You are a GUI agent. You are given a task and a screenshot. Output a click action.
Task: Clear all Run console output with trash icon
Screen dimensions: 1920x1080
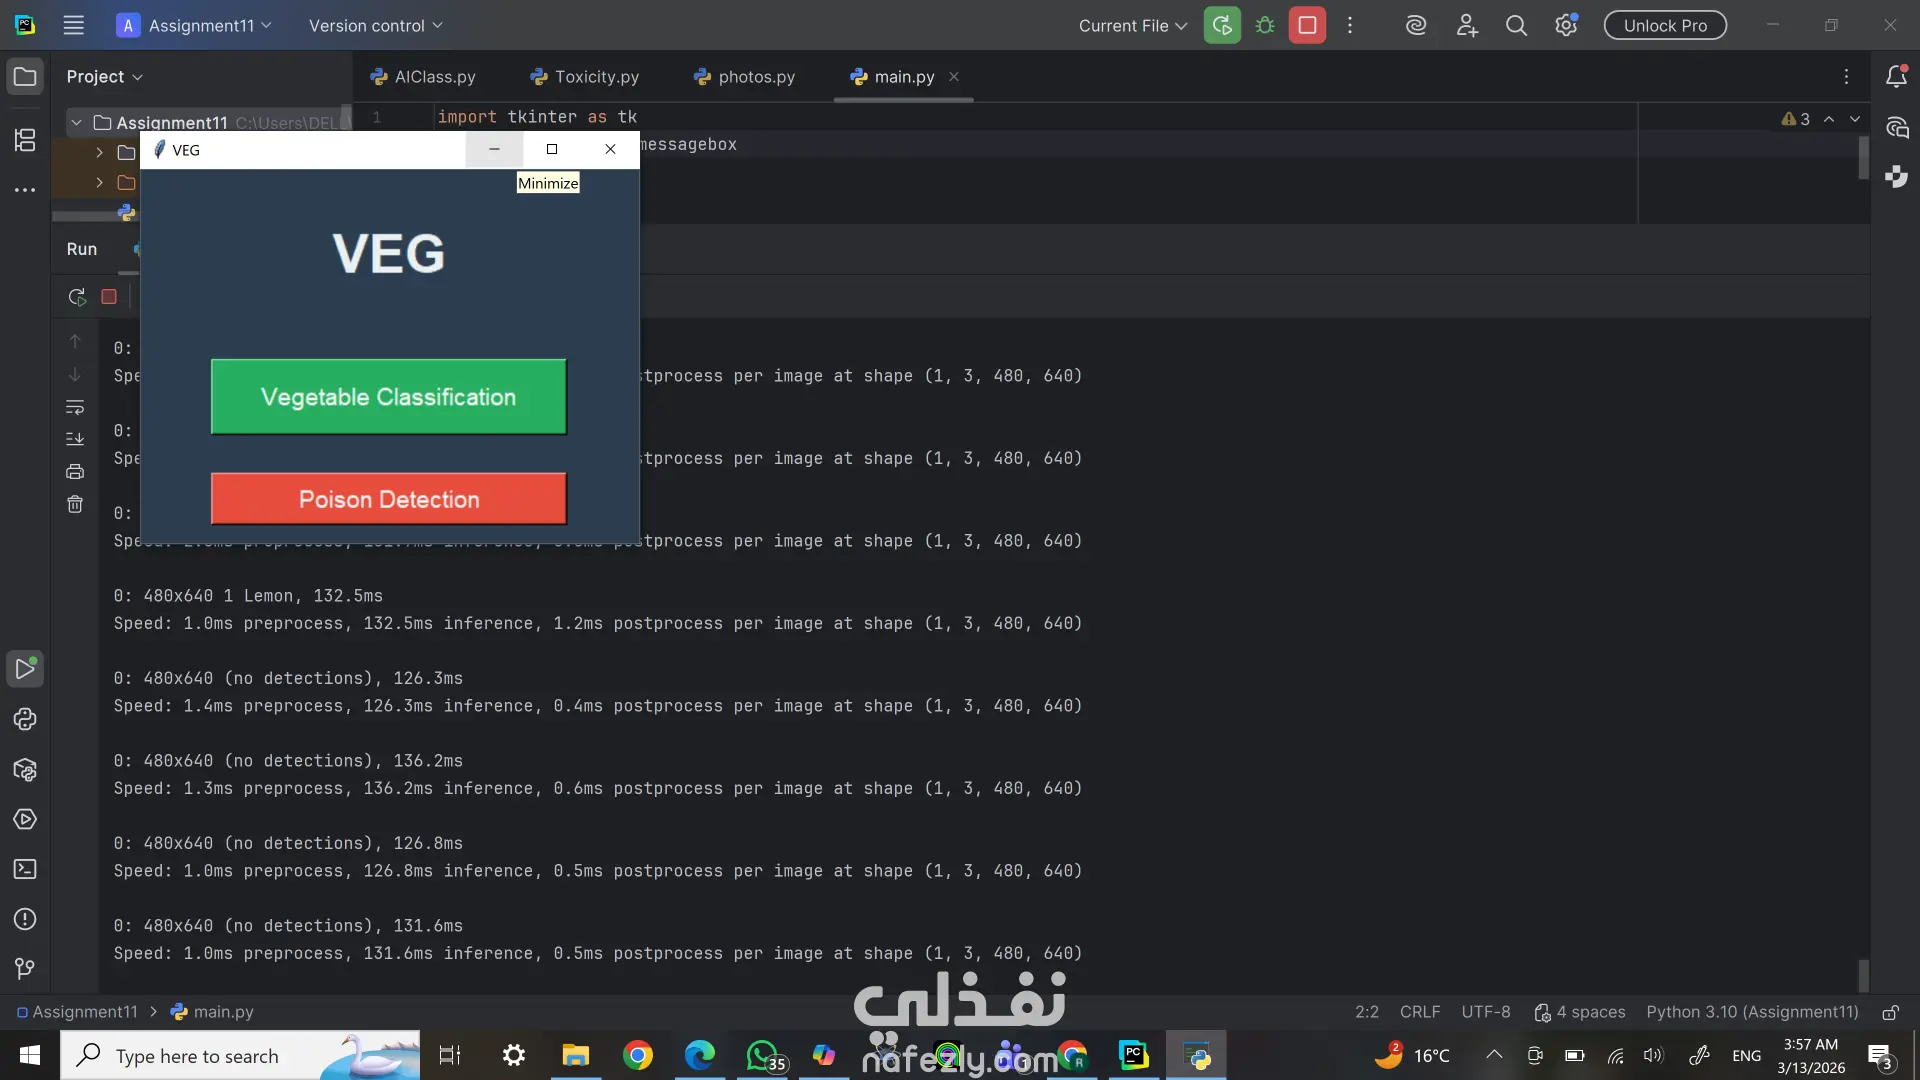point(75,505)
